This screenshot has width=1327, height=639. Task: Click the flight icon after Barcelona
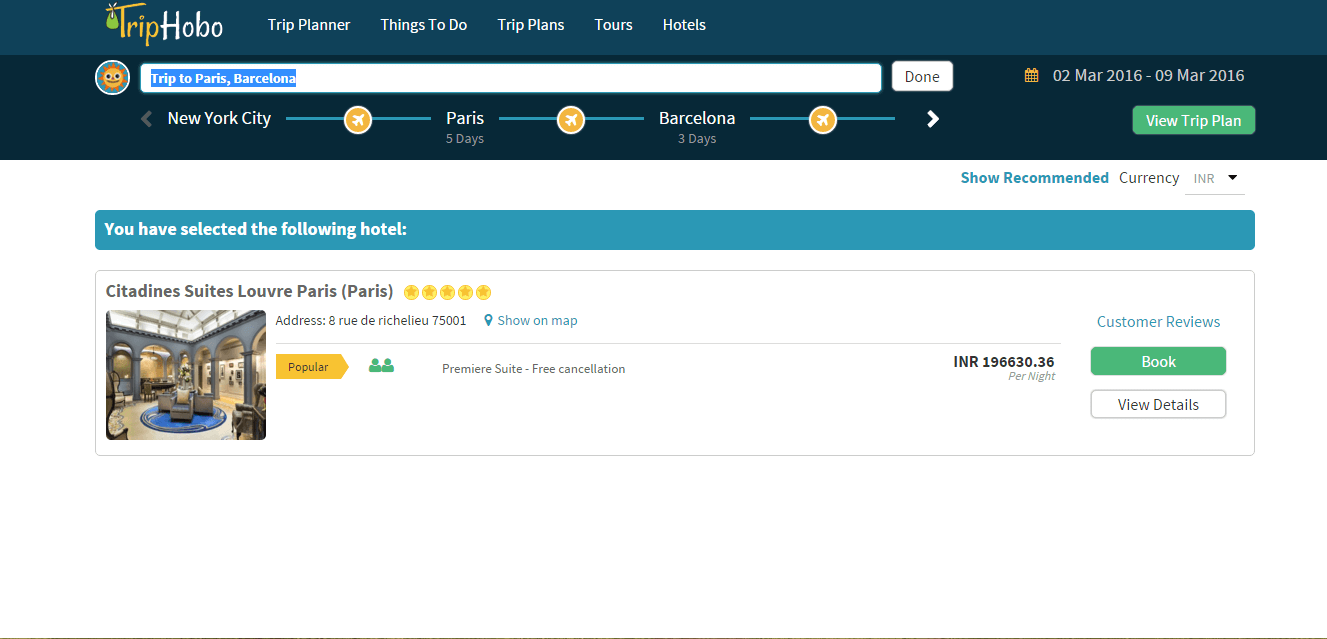coord(823,119)
